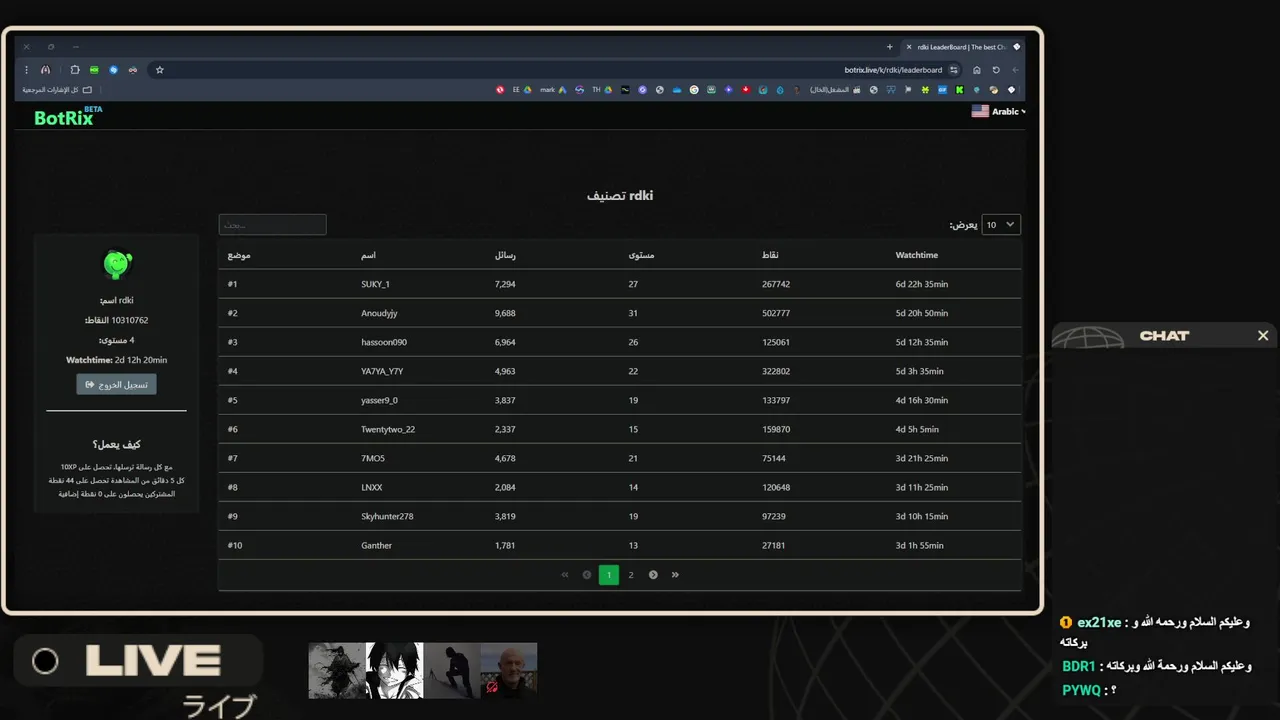Open the all-bookmarks folder in bookmarks bar

(x=58, y=90)
